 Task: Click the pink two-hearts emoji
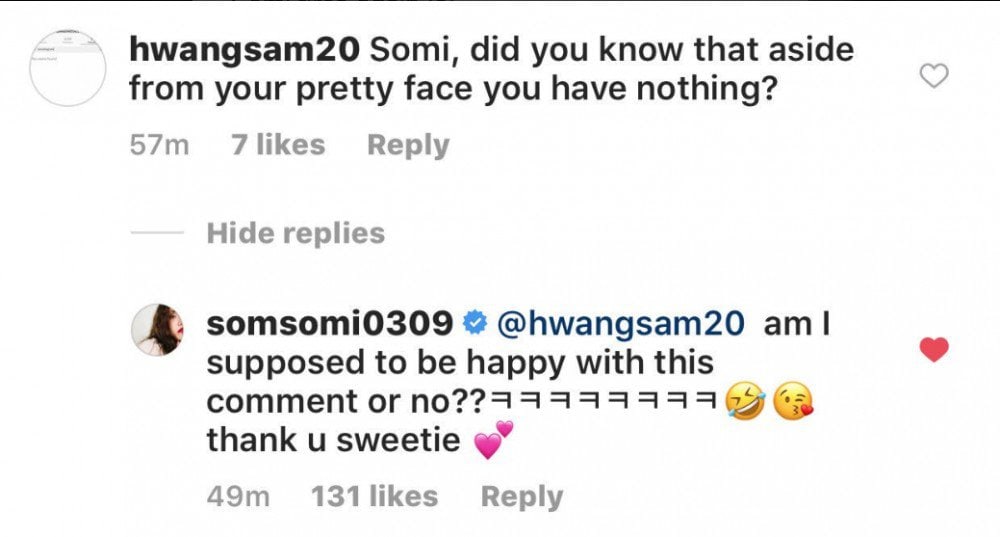(492, 440)
